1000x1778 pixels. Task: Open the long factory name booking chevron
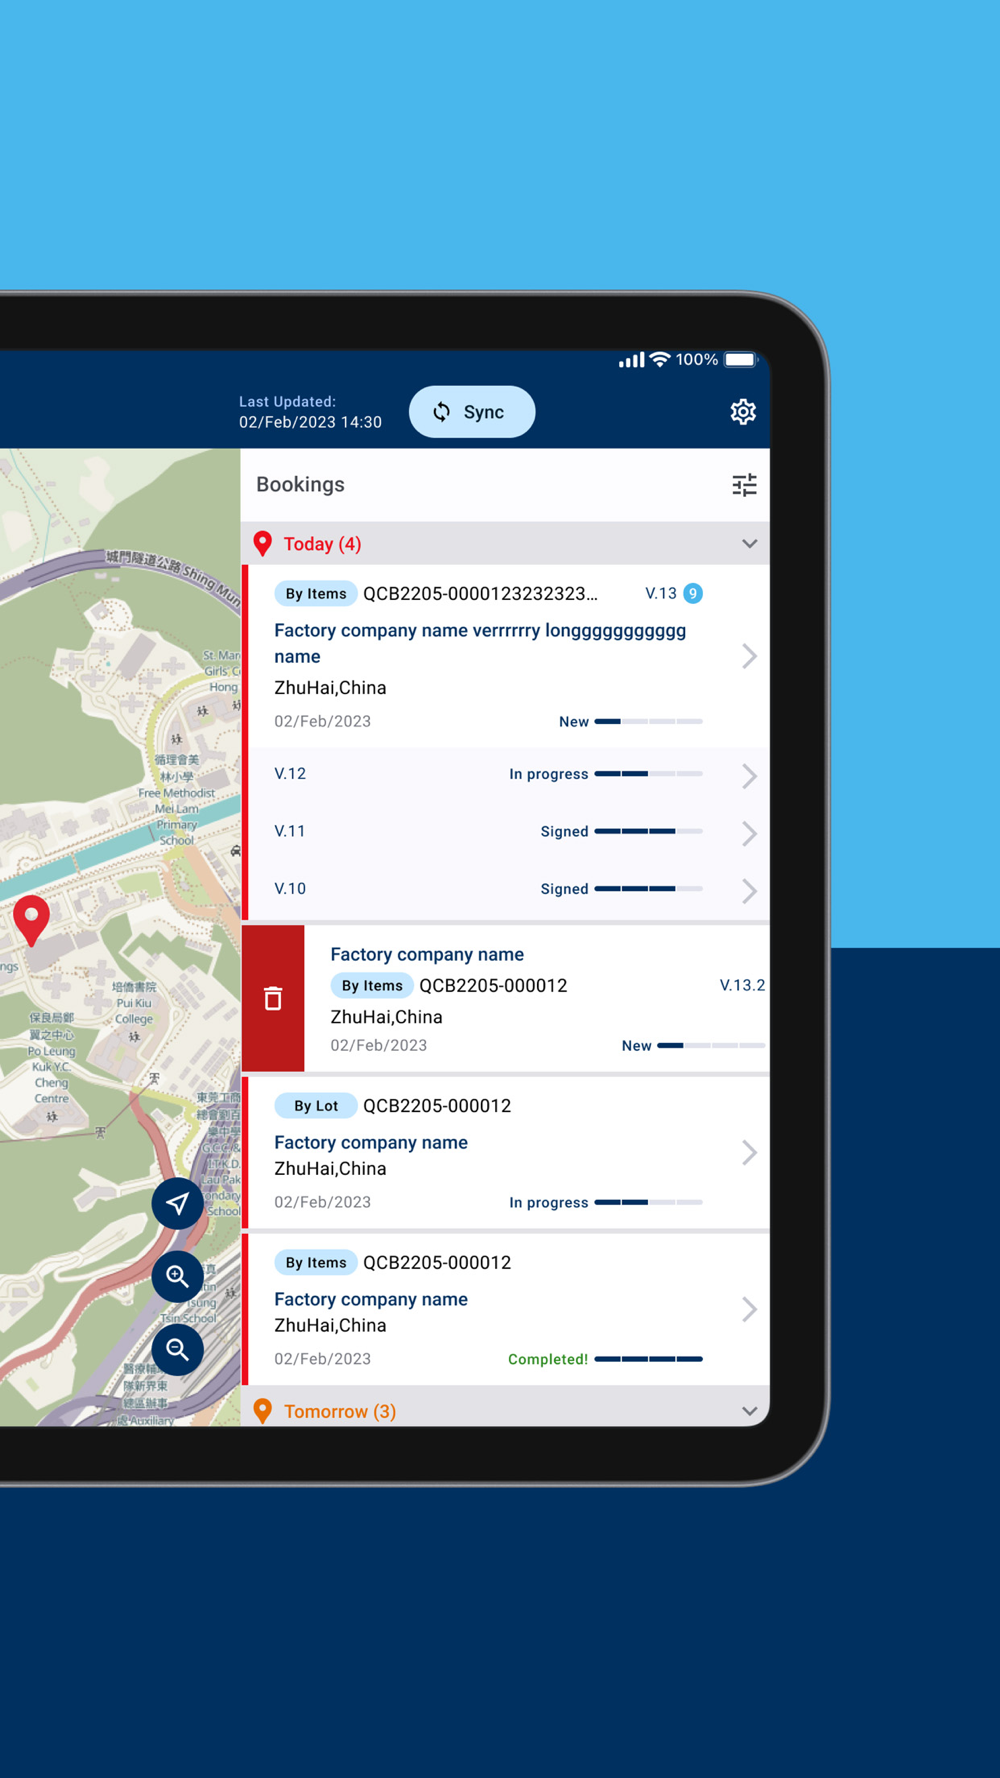749,656
